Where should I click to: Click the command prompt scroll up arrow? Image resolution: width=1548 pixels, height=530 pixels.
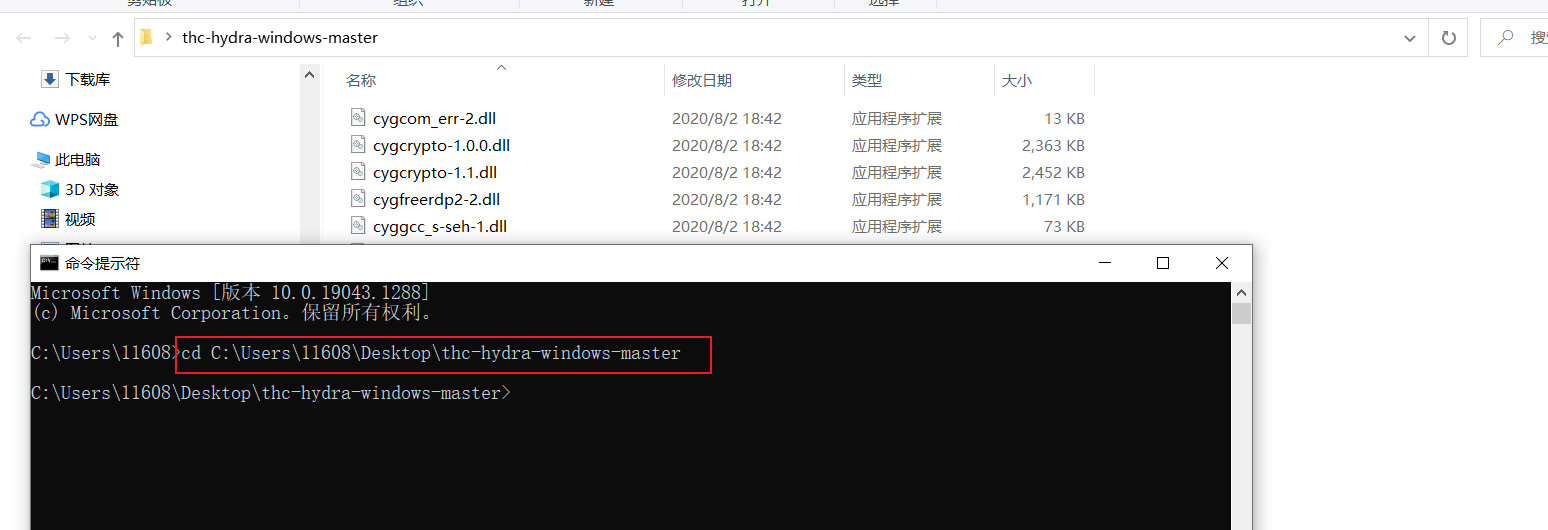tap(1241, 293)
